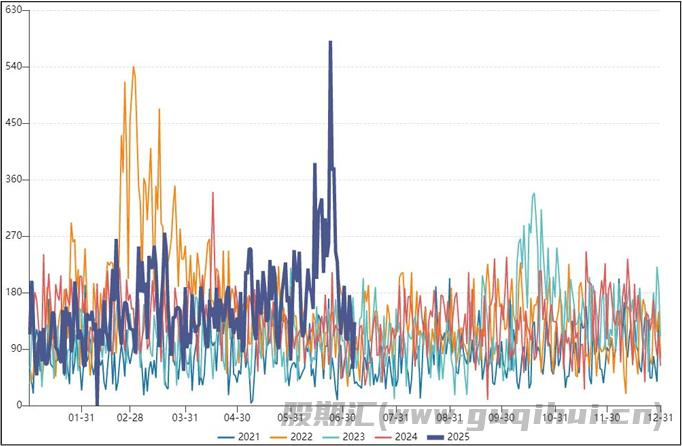Click the orange 2022 peak near 02-28
682x446 pixels.
tap(133, 68)
